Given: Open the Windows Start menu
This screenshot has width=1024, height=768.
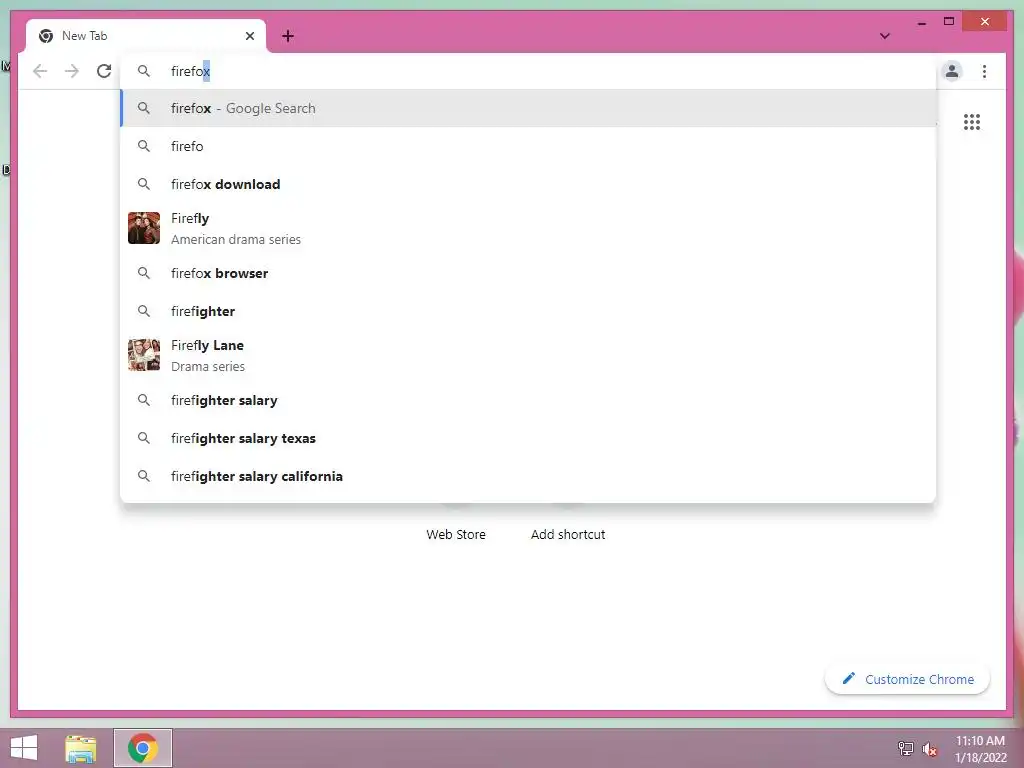Looking at the screenshot, I should coord(24,748).
